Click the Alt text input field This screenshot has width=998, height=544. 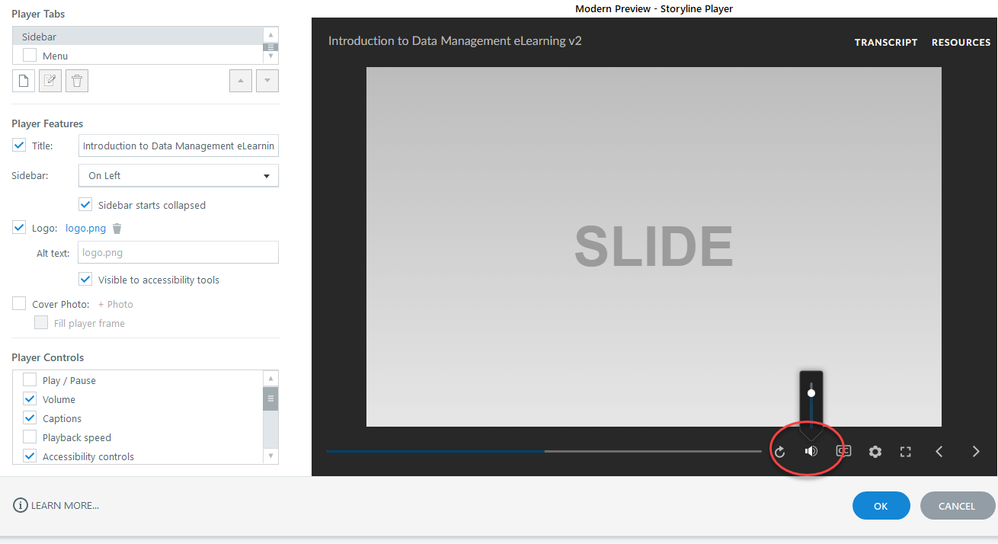point(178,253)
